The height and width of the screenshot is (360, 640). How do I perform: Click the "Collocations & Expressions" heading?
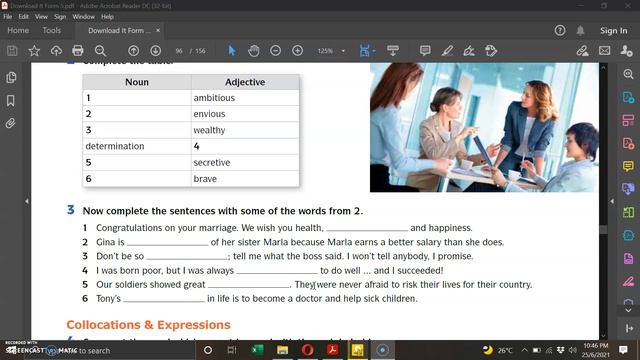[x=149, y=325]
